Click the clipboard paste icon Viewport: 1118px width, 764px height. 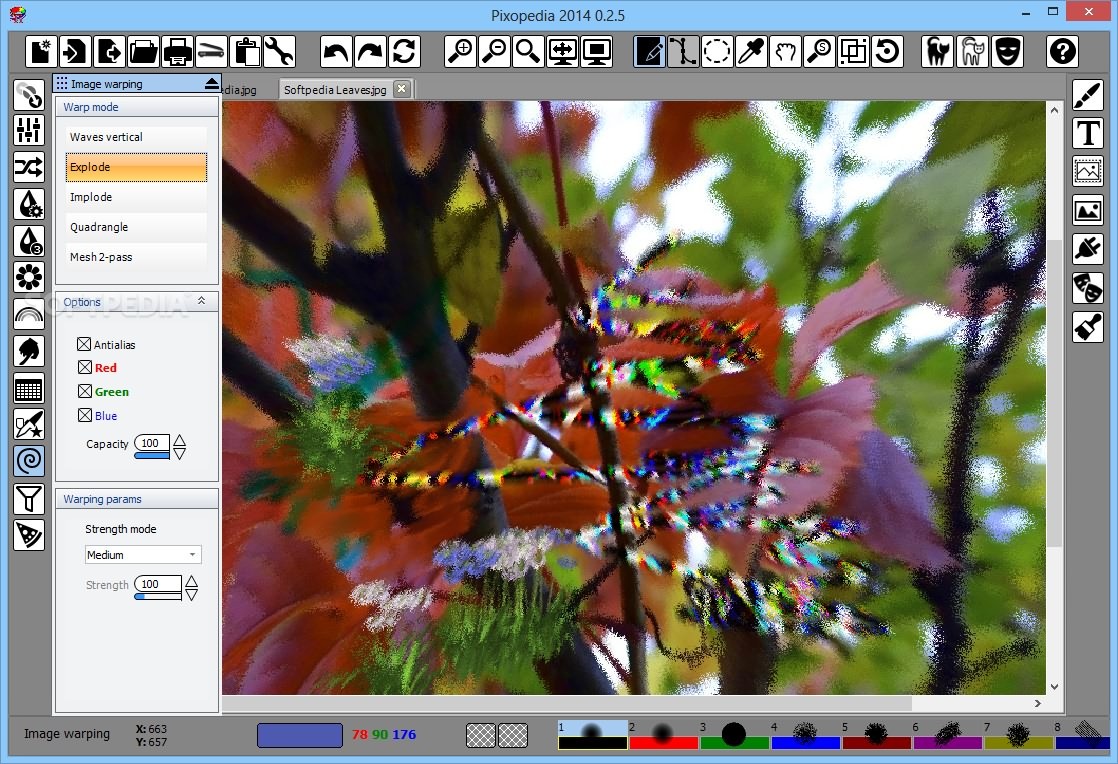[246, 51]
